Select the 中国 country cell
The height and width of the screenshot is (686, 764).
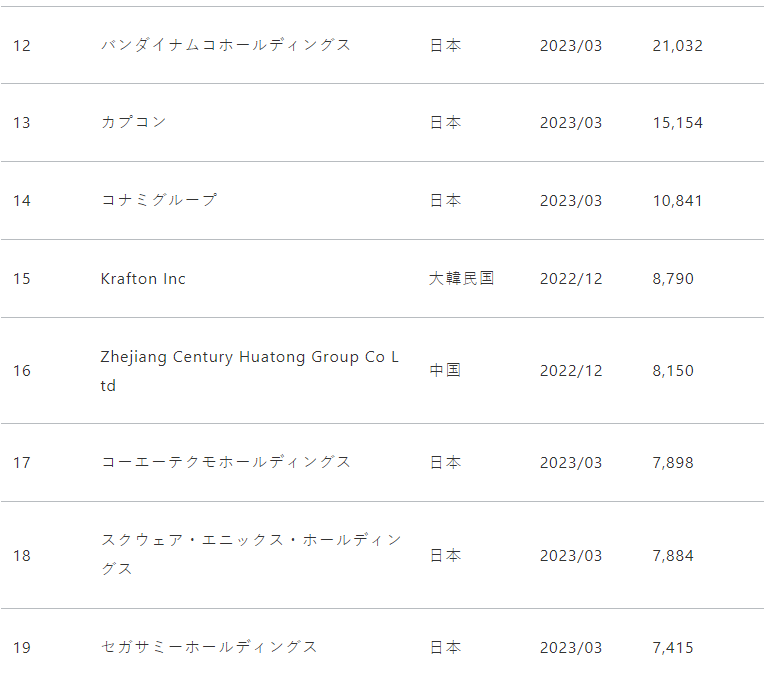tap(446, 370)
